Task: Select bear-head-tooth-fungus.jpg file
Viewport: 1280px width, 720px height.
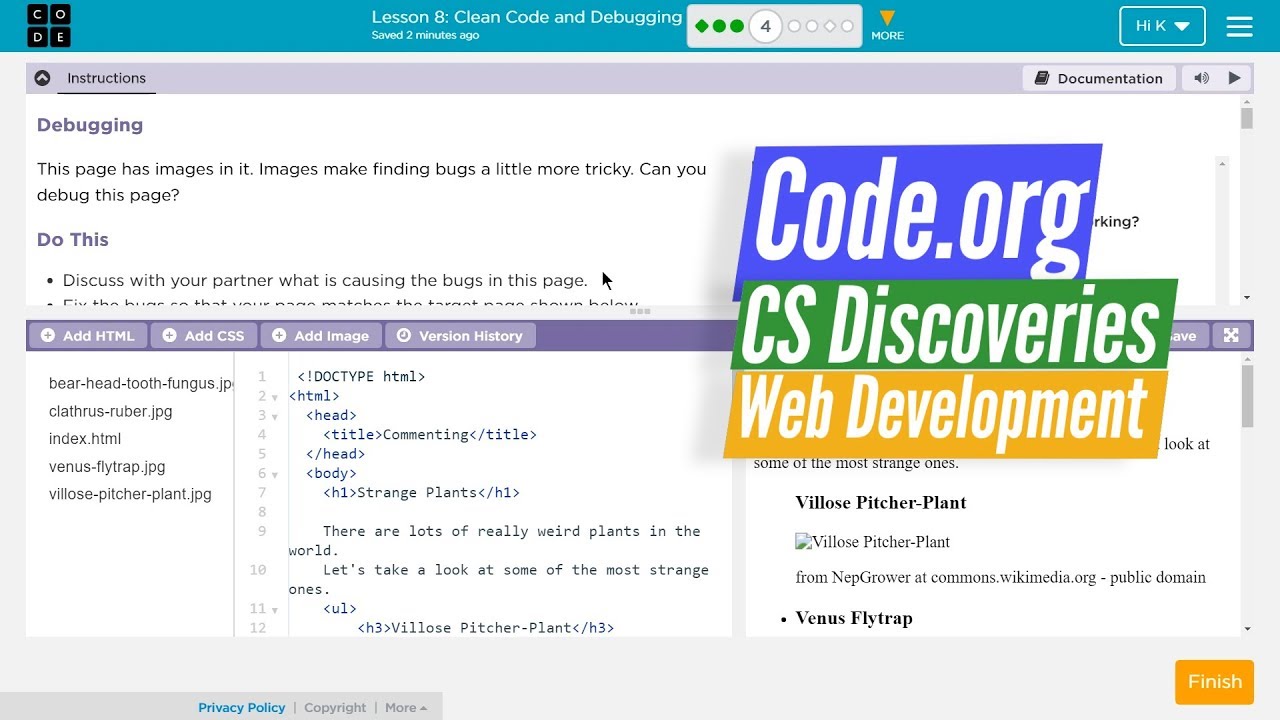Action: pyautogui.click(x=140, y=383)
